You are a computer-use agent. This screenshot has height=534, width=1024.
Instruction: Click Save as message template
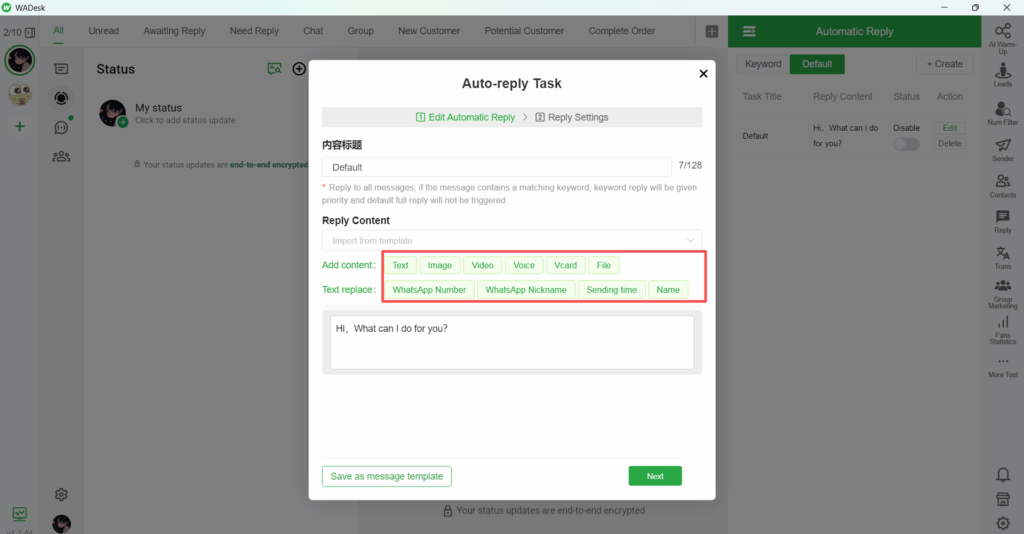coord(387,477)
